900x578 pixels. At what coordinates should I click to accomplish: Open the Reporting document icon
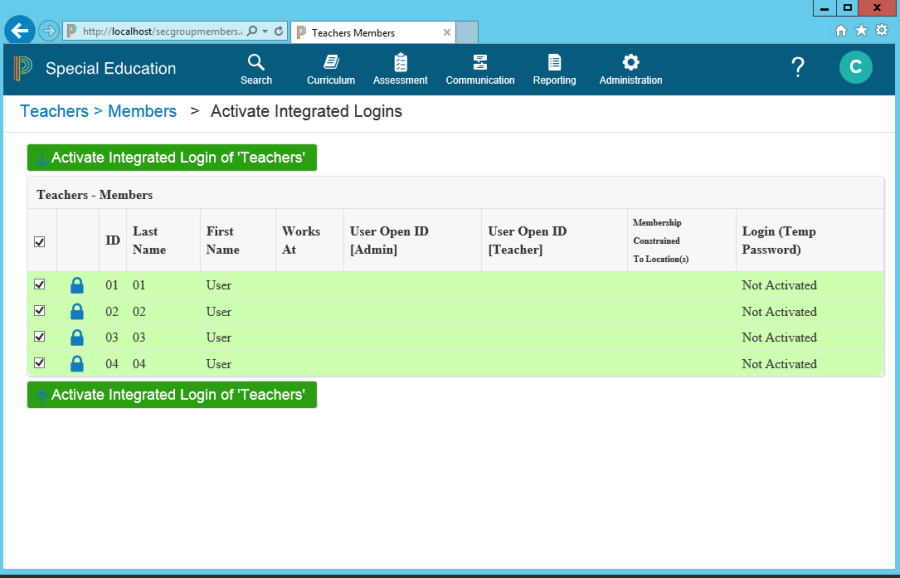tap(554, 63)
